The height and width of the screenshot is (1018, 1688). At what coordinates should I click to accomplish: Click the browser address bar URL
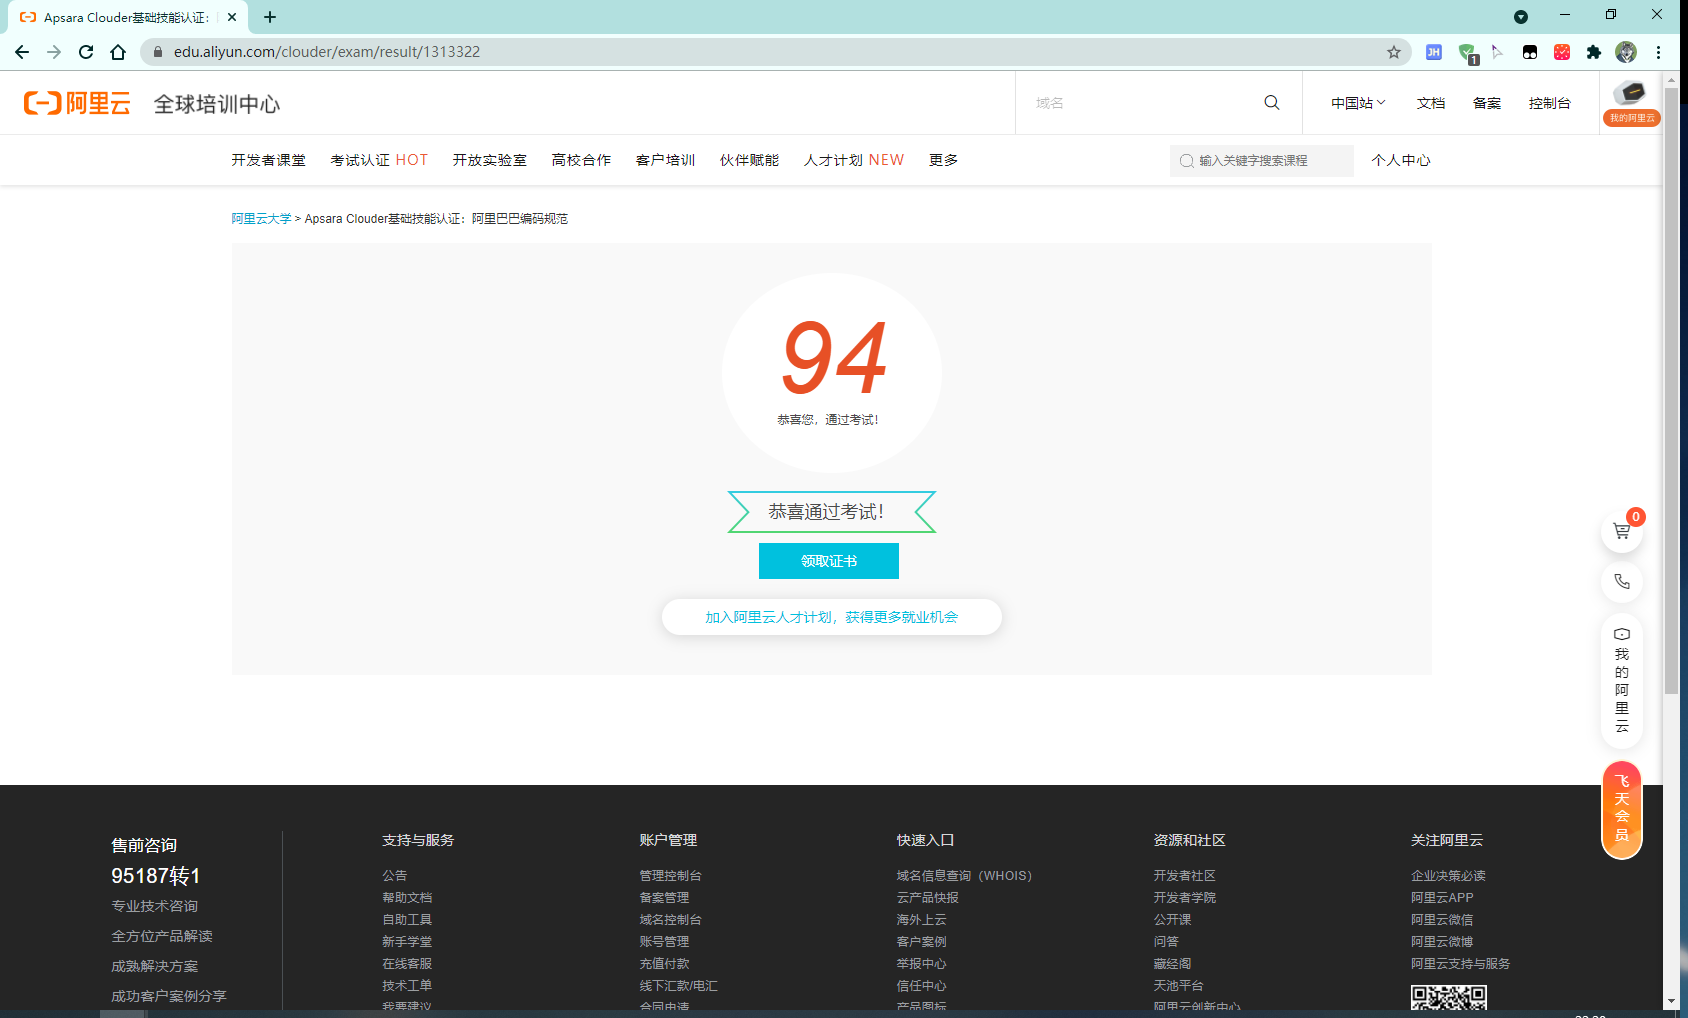pos(327,52)
